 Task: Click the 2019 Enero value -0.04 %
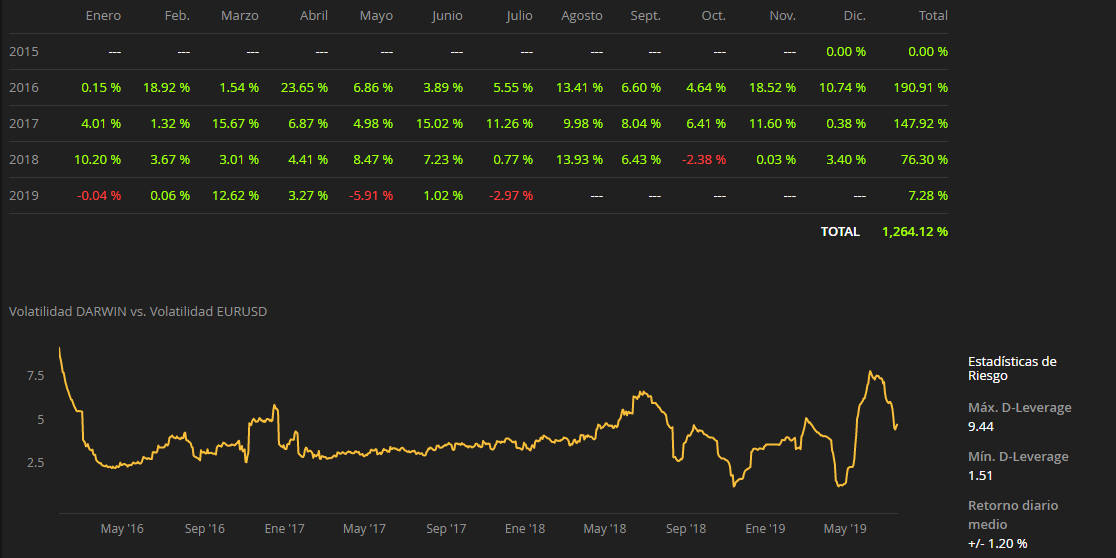point(101,196)
